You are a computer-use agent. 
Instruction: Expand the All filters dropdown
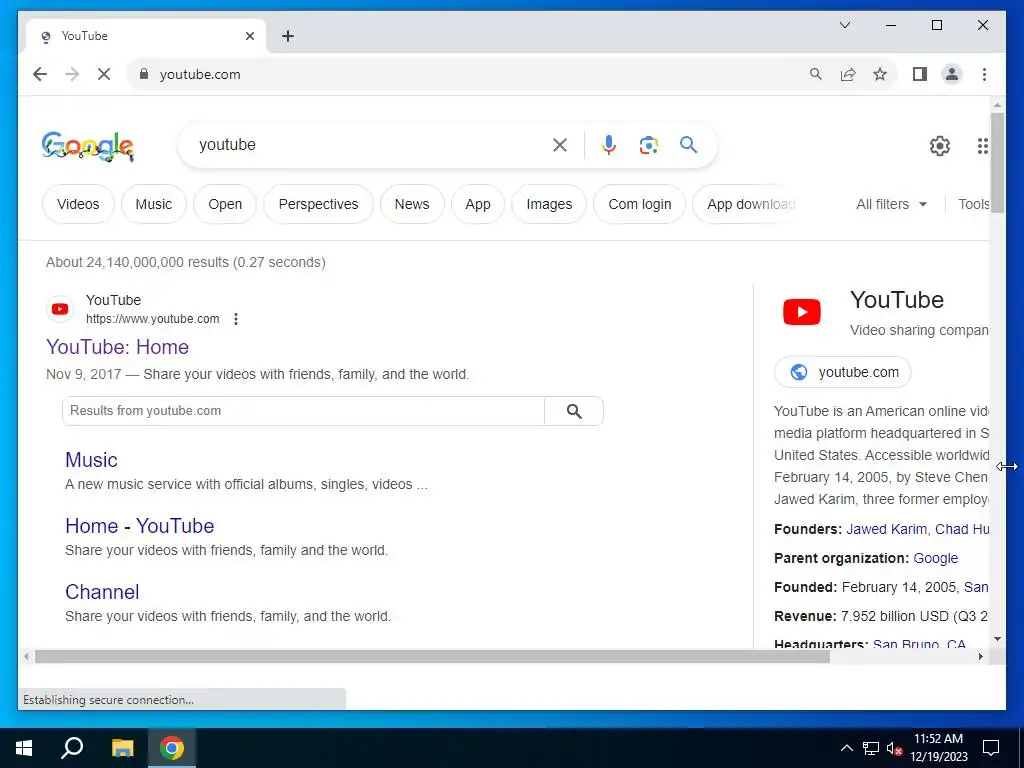point(891,204)
